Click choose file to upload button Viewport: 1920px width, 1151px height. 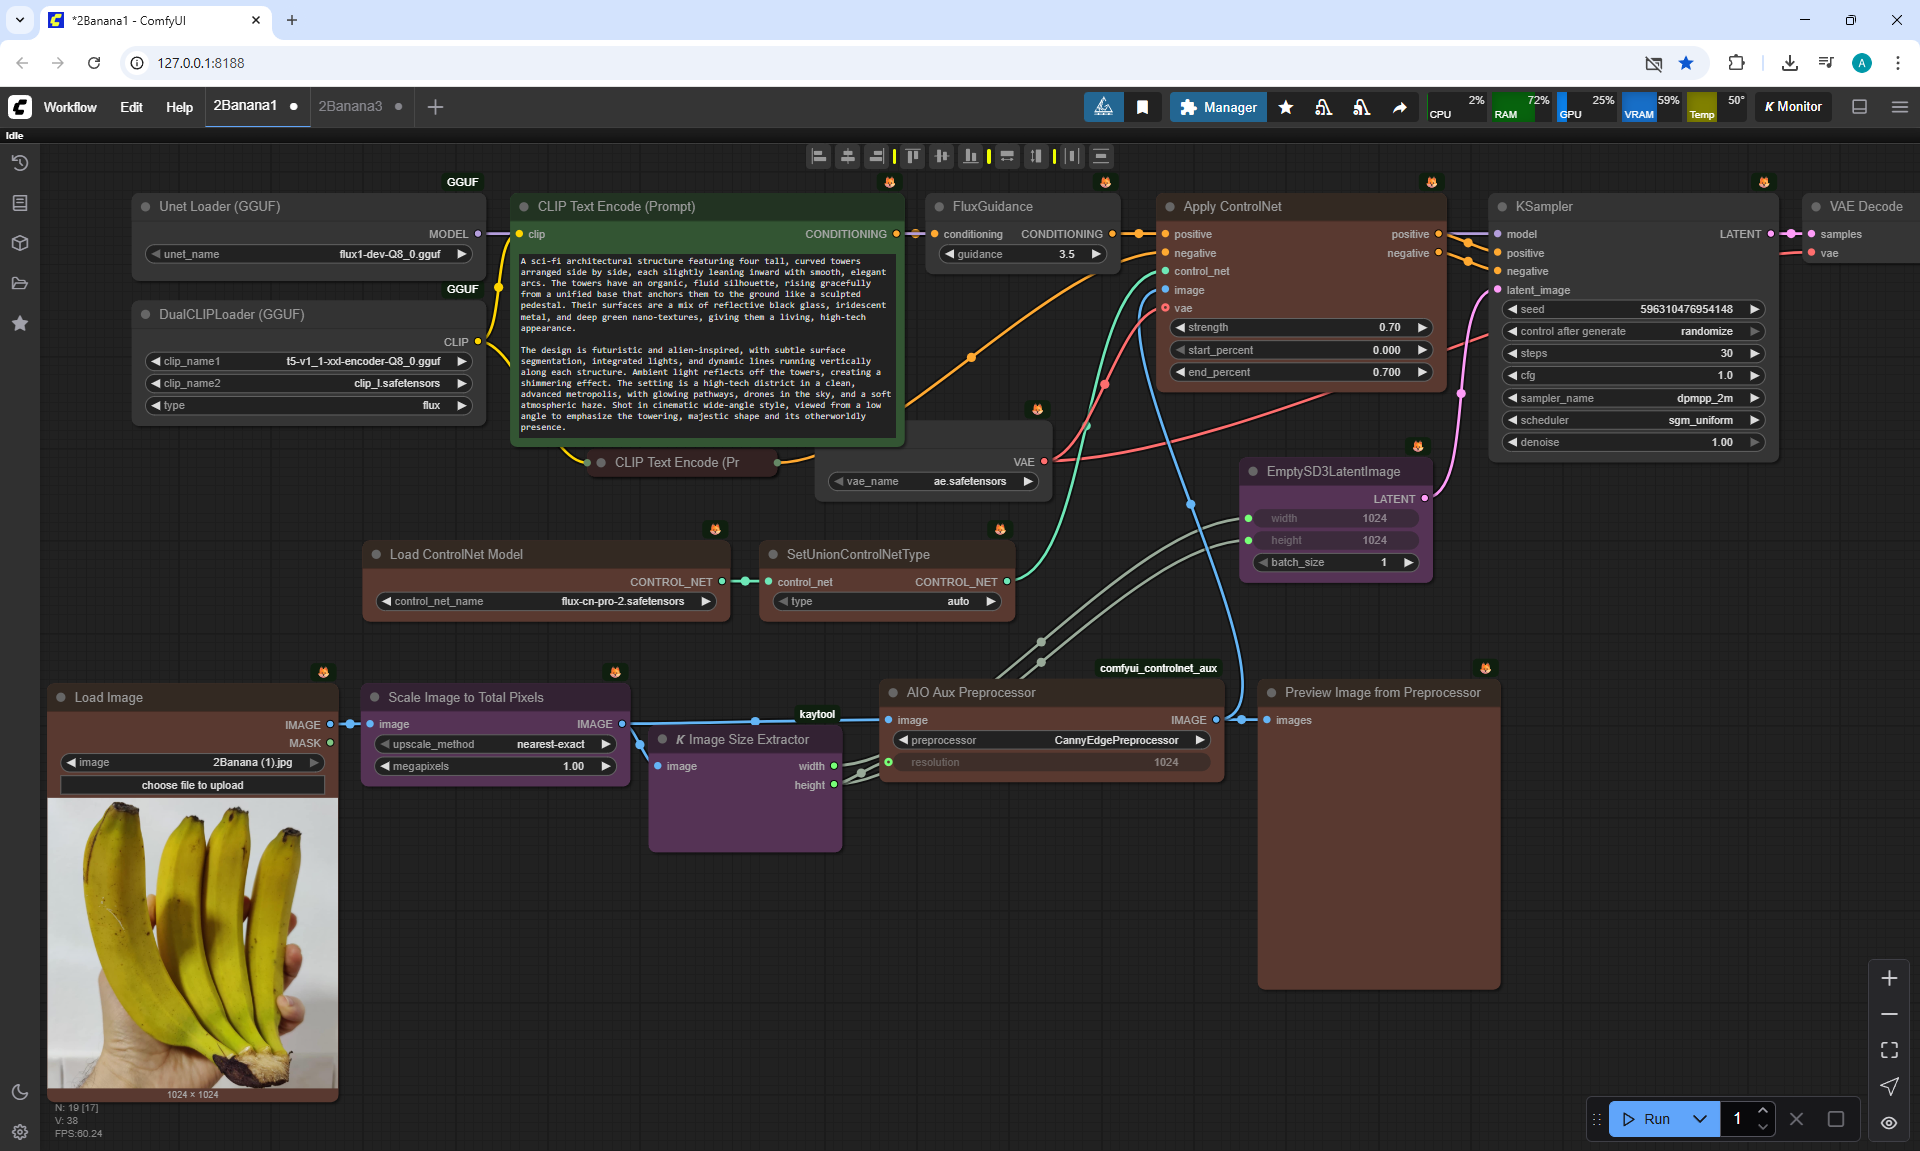[192, 785]
